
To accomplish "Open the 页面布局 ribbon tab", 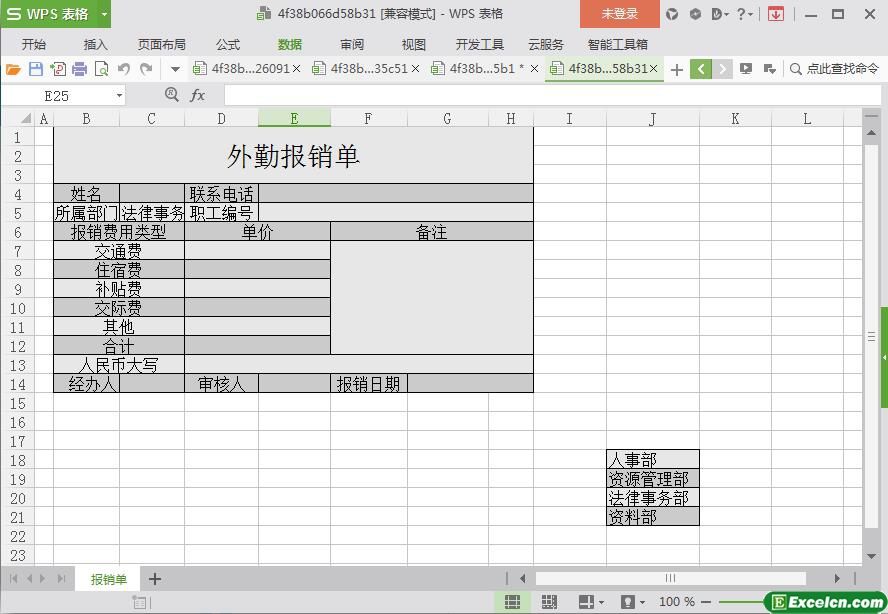I will [x=161, y=44].
